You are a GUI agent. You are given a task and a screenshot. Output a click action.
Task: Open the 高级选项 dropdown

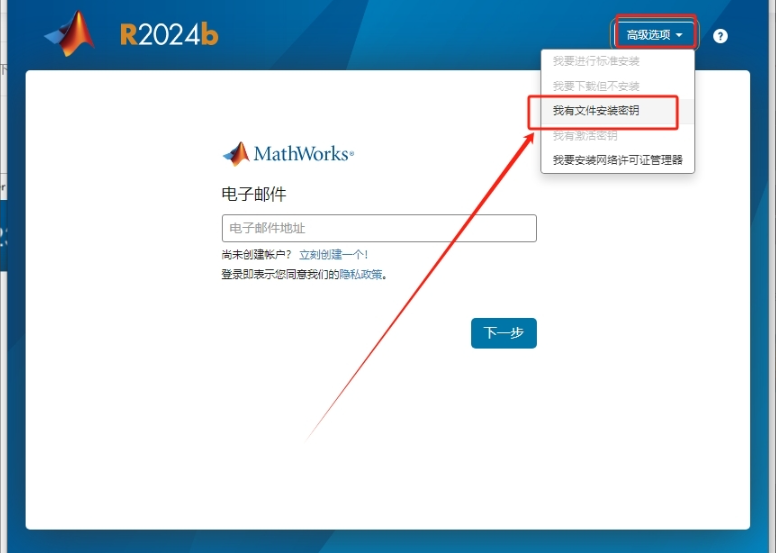pos(654,35)
